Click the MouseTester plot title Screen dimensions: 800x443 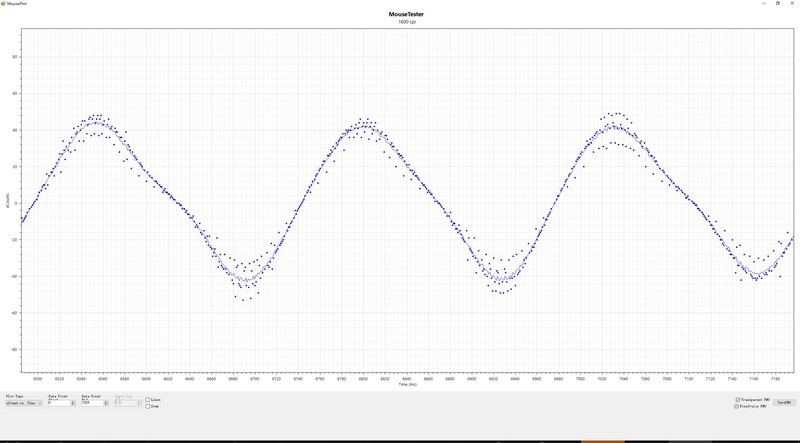tap(406, 14)
